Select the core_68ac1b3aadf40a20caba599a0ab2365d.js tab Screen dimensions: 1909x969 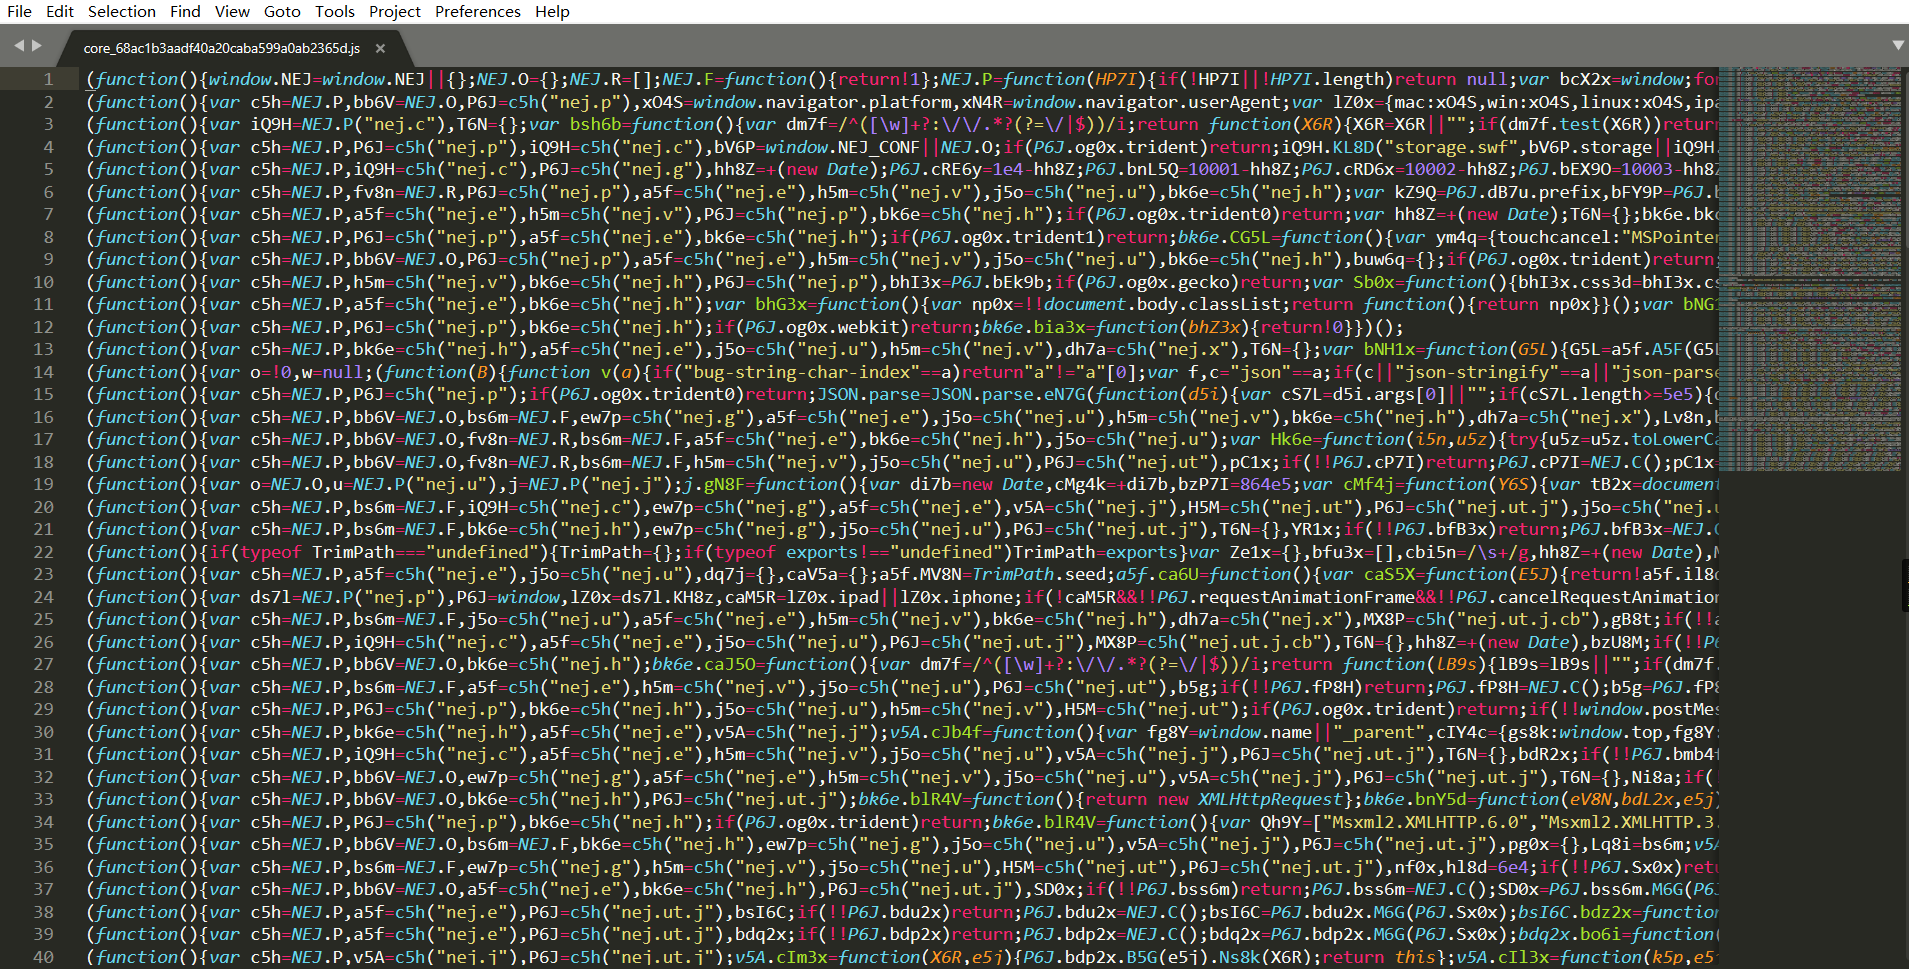[x=222, y=48]
